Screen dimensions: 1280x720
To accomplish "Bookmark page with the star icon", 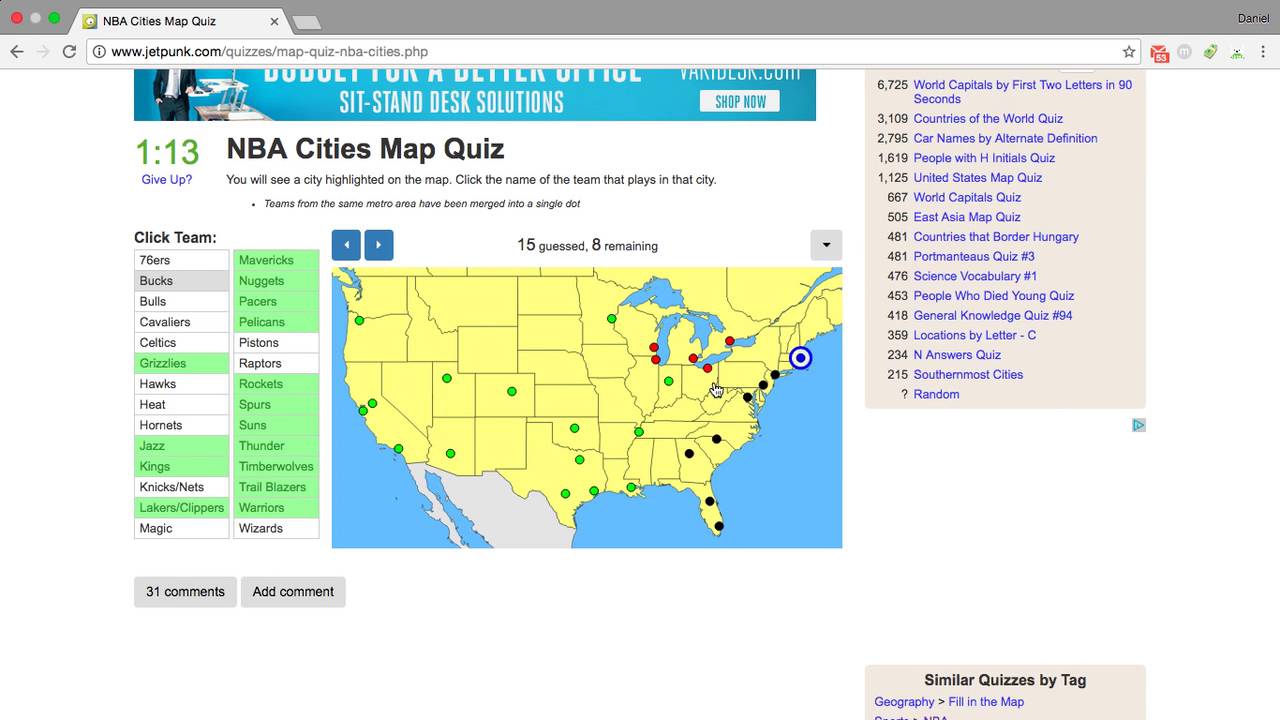I will click(x=1129, y=52).
